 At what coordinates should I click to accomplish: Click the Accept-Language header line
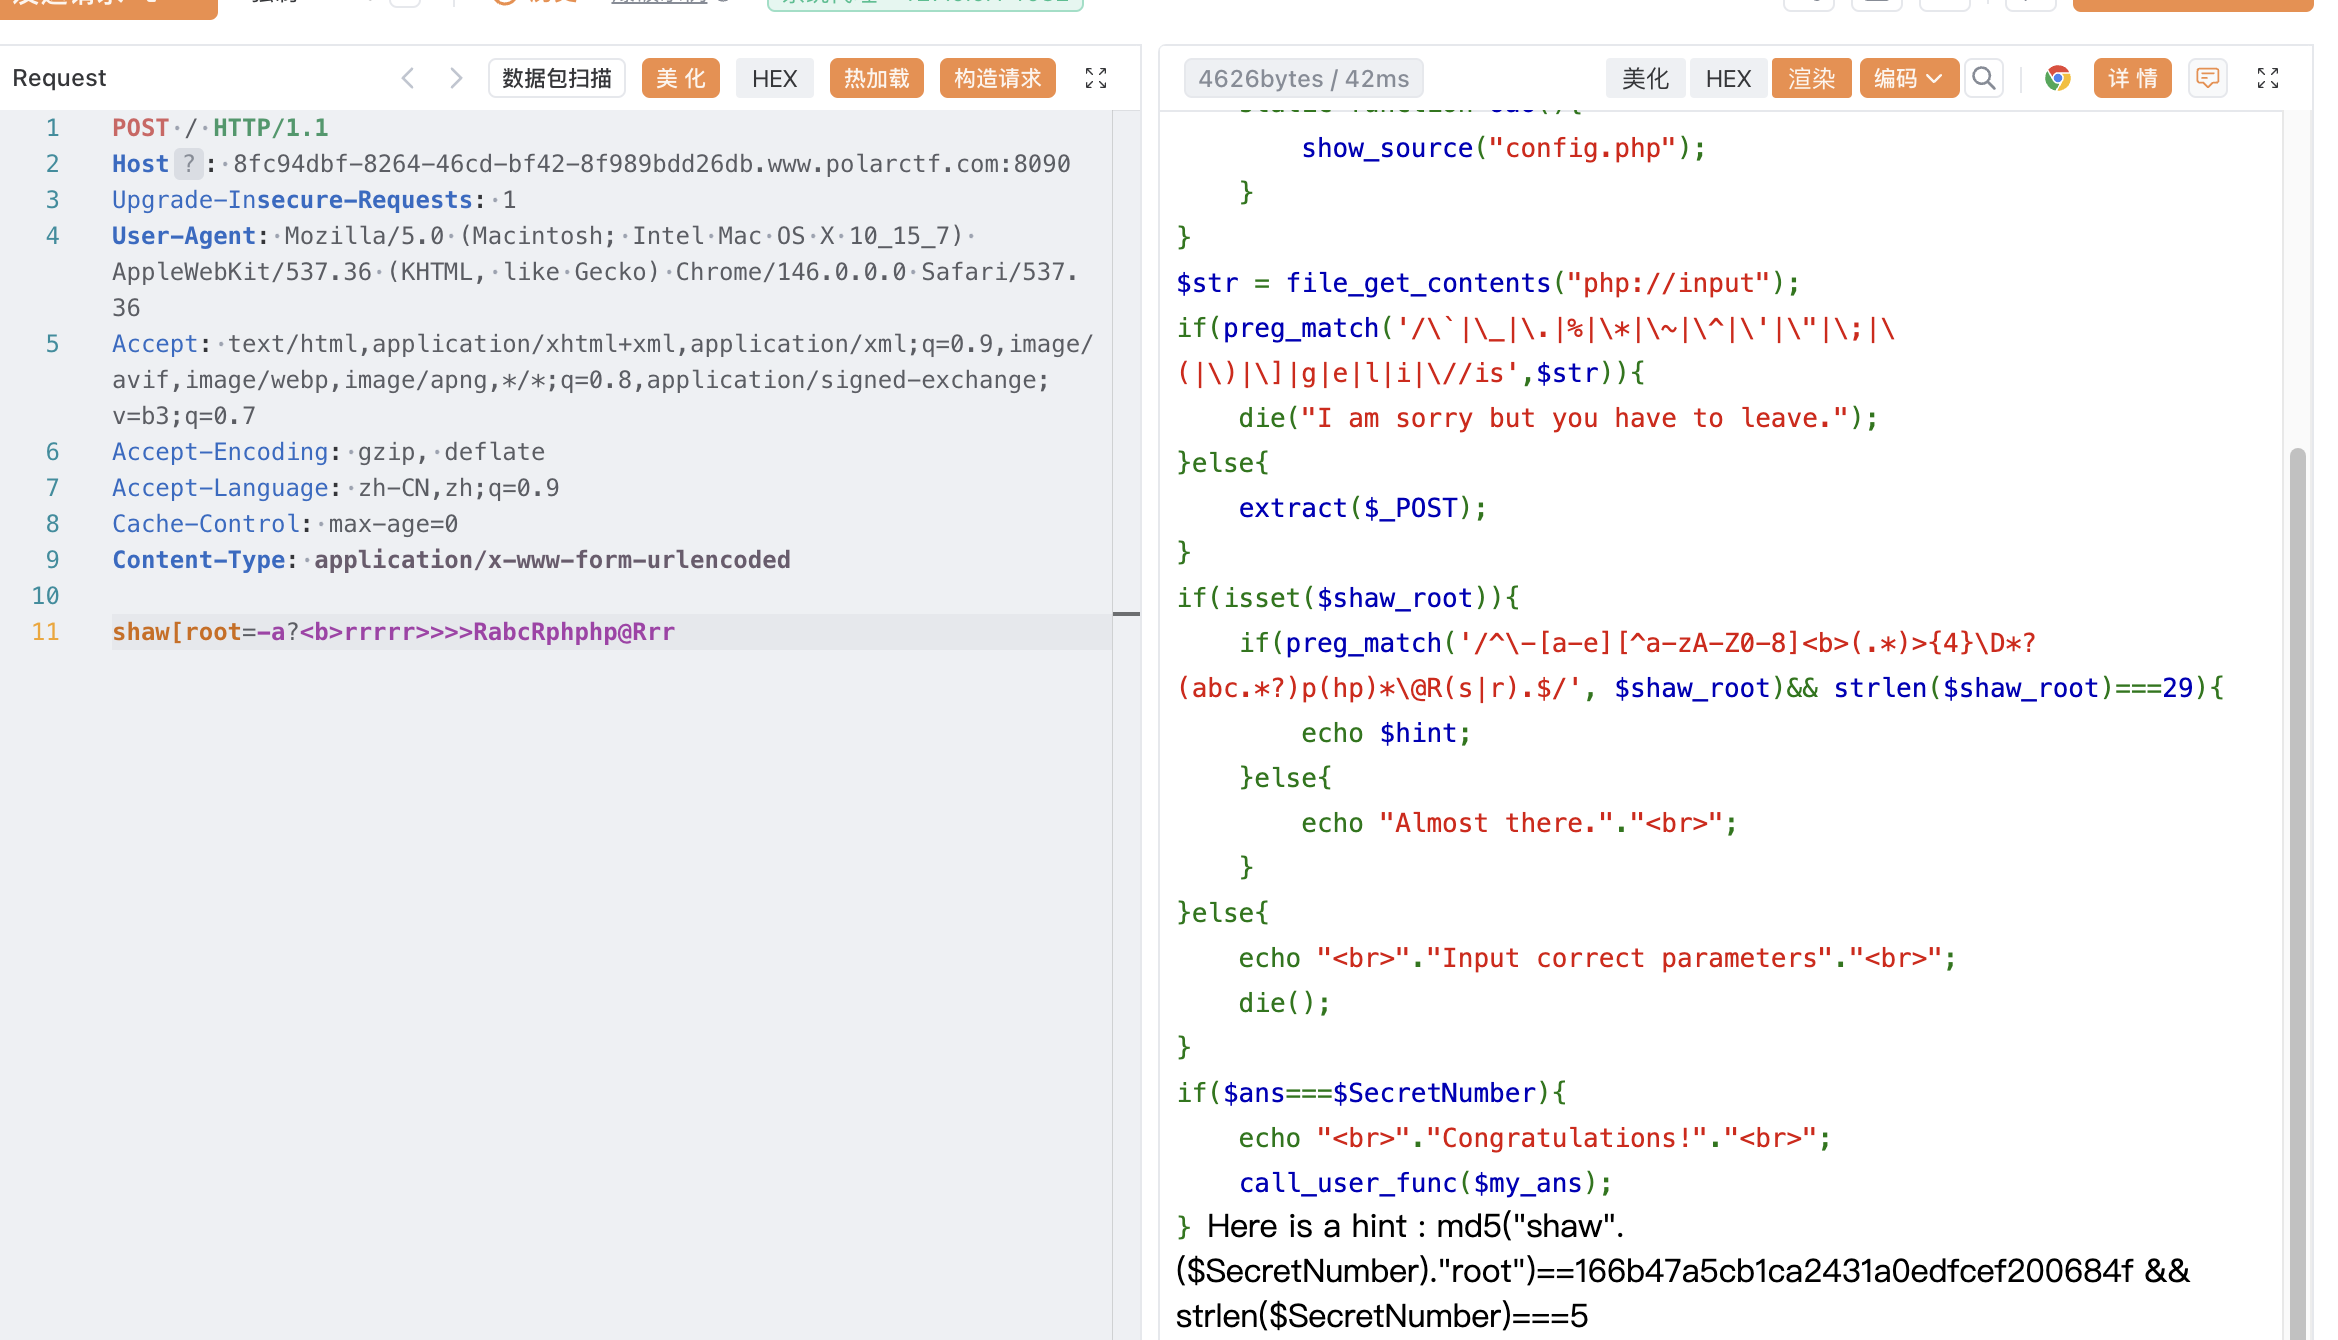click(x=335, y=488)
